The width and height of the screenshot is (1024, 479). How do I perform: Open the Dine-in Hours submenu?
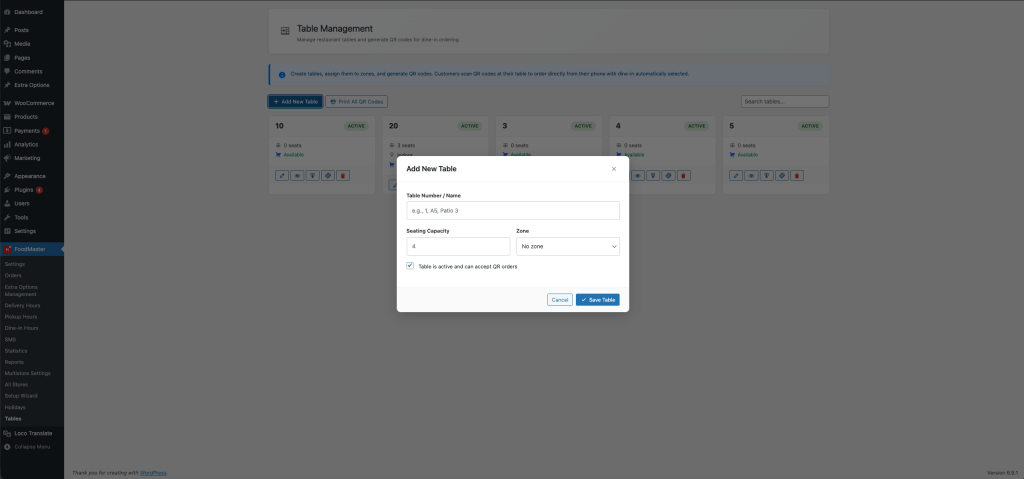coord(22,328)
